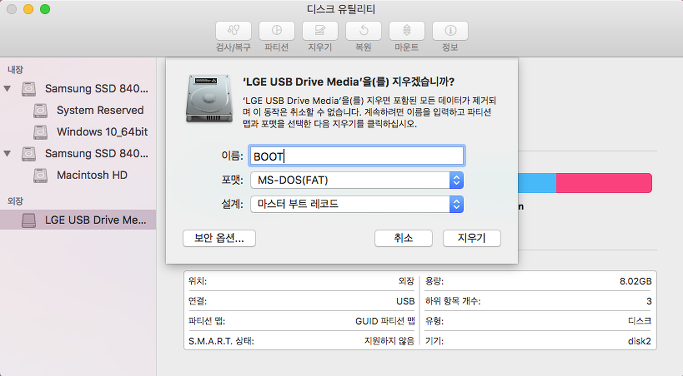The height and width of the screenshot is (376, 683).
Task: Select System Reserved in the sidebar
Action: coord(100,110)
